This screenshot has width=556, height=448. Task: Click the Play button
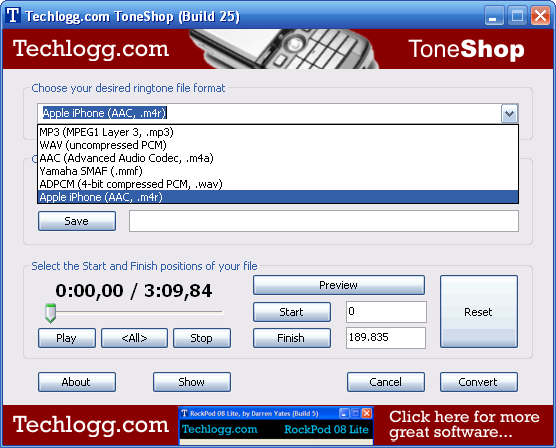coord(67,338)
